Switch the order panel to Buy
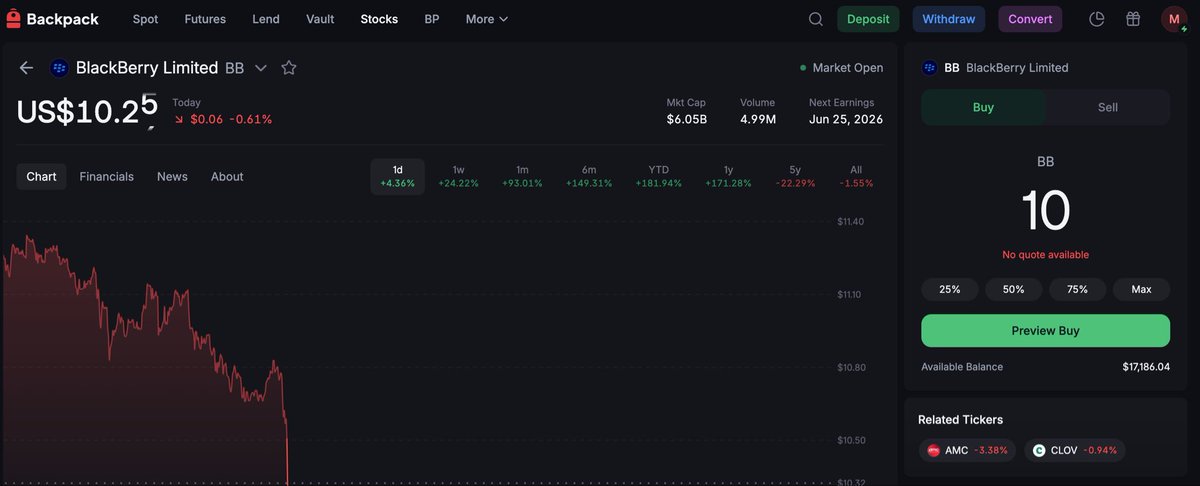The image size is (1200, 486). (983, 107)
